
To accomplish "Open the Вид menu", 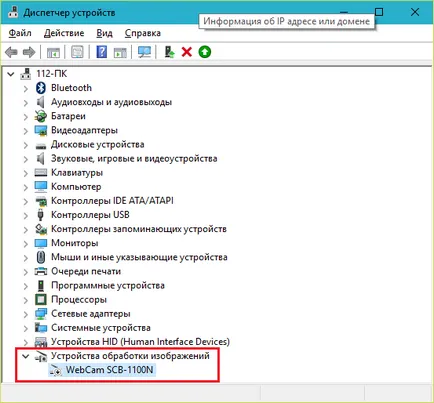I will (x=104, y=33).
